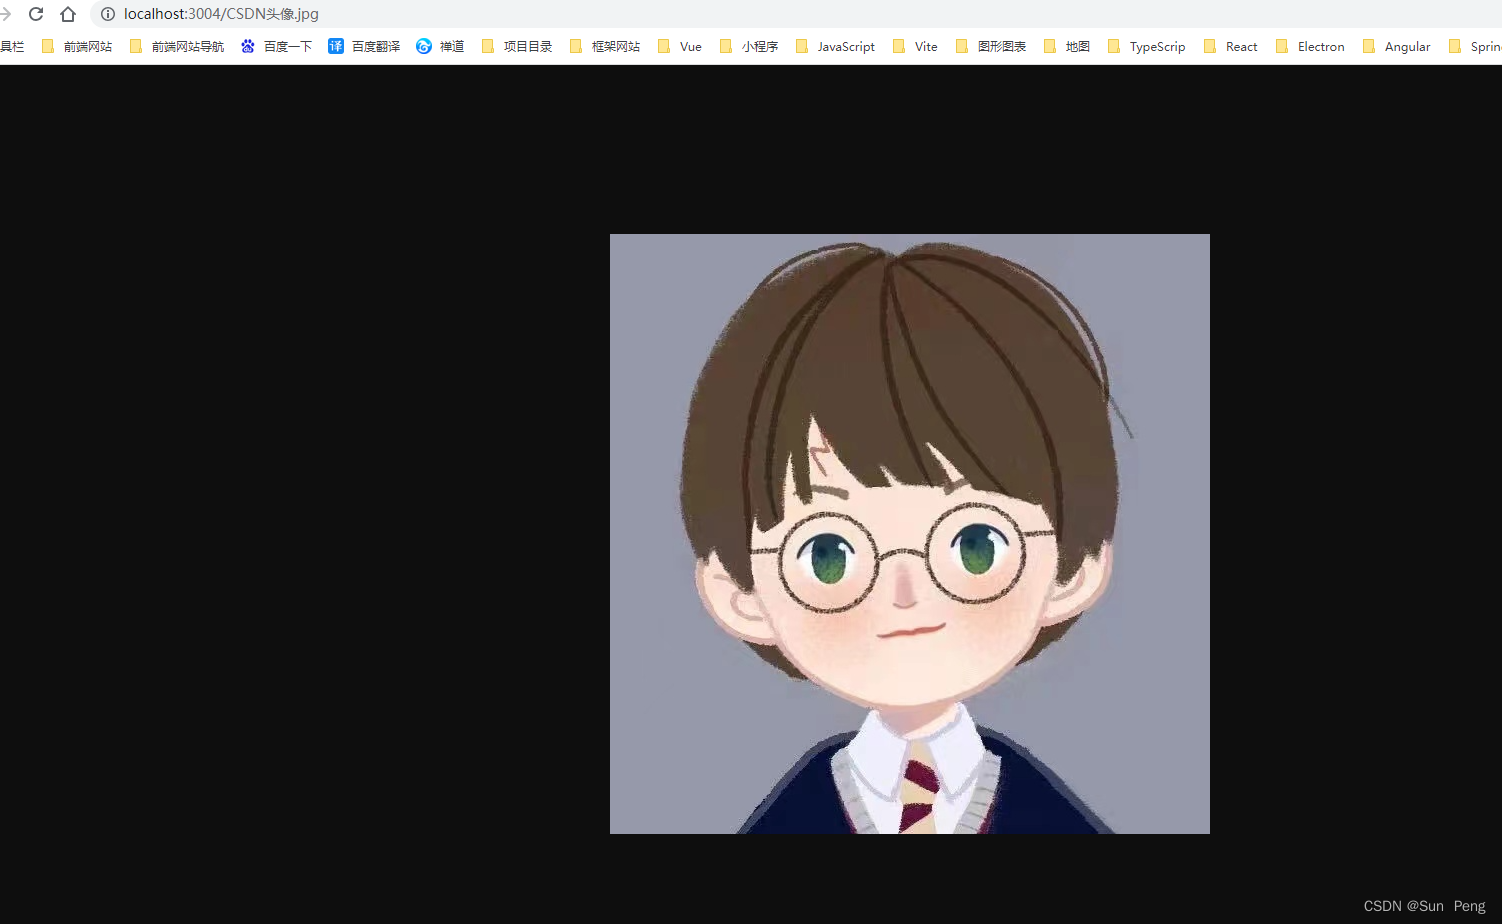
Task: Open the 框架网站 bookmark folder
Action: (x=605, y=46)
